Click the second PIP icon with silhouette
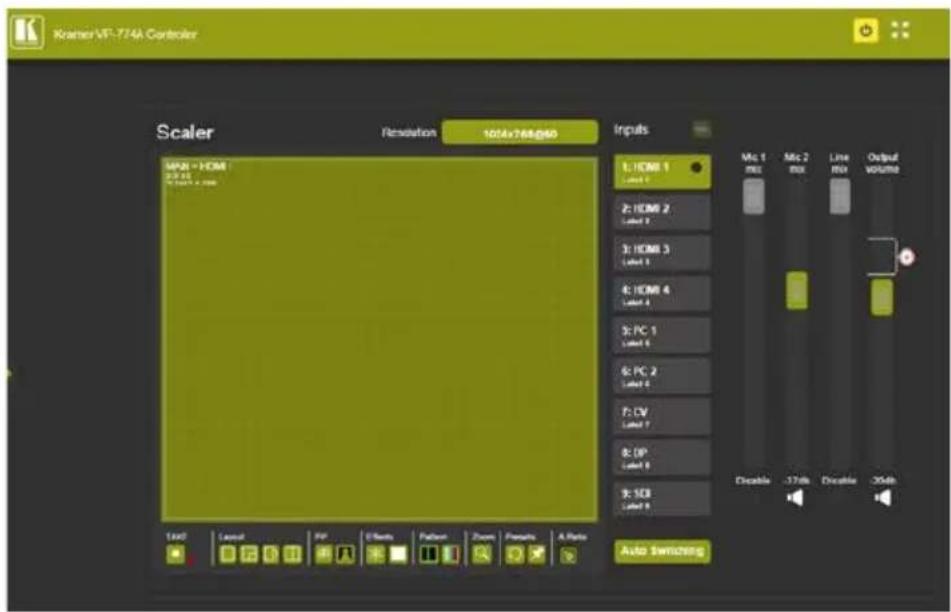This screenshot has width=951, height=612. click(345, 554)
